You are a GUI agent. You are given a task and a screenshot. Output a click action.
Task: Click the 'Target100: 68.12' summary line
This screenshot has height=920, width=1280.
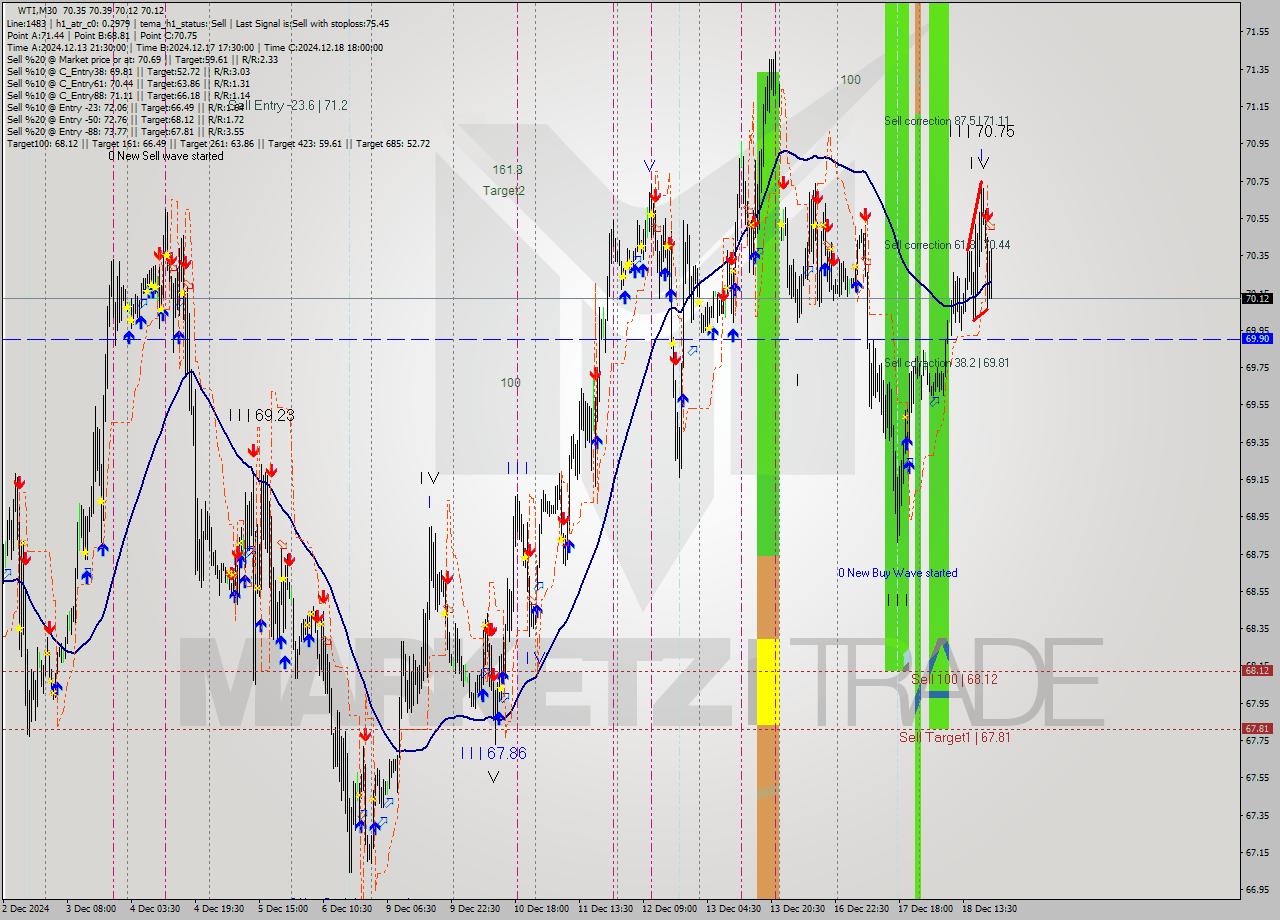[x=219, y=143]
